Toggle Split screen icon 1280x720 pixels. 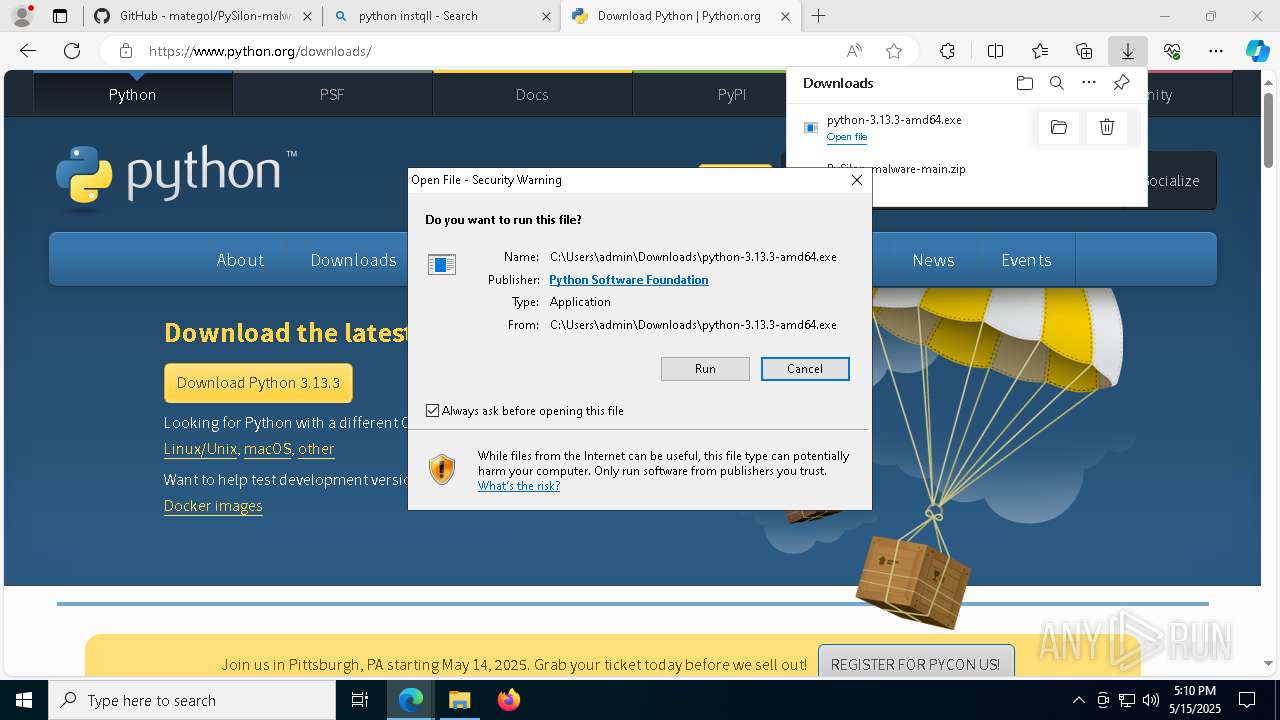[995, 51]
